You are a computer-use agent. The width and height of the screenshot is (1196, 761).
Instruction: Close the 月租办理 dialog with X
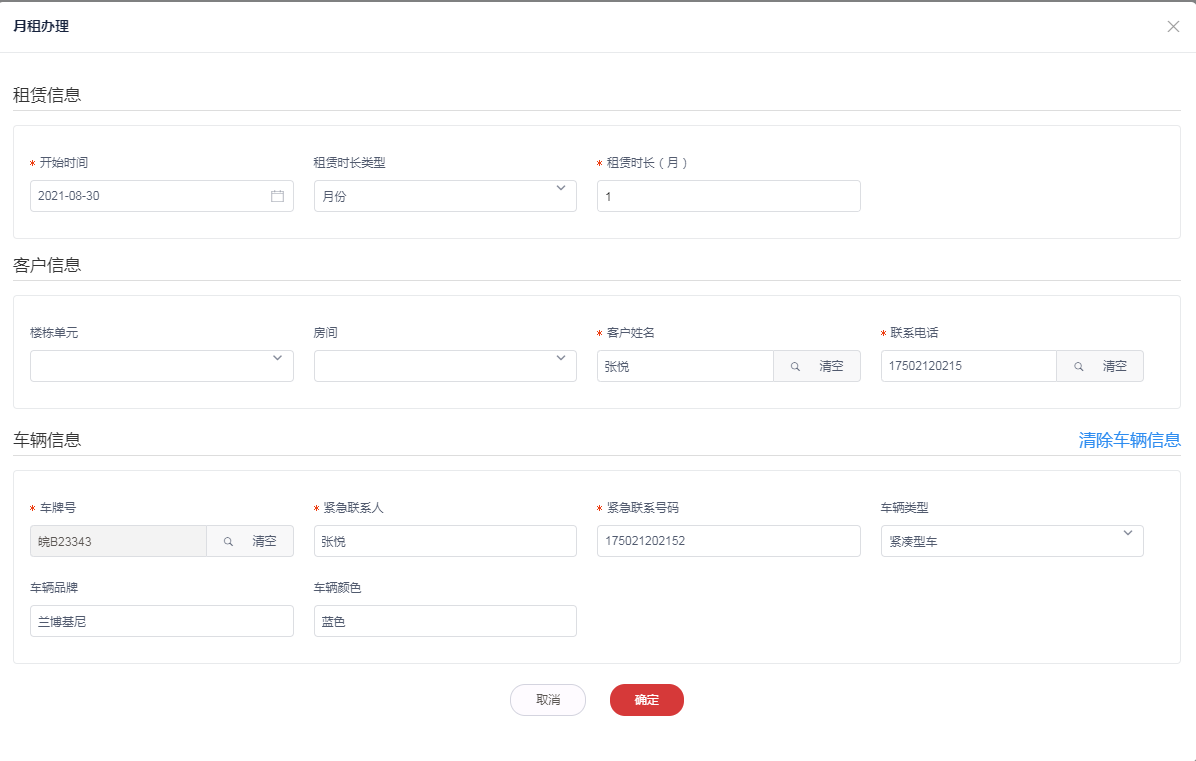[x=1173, y=27]
